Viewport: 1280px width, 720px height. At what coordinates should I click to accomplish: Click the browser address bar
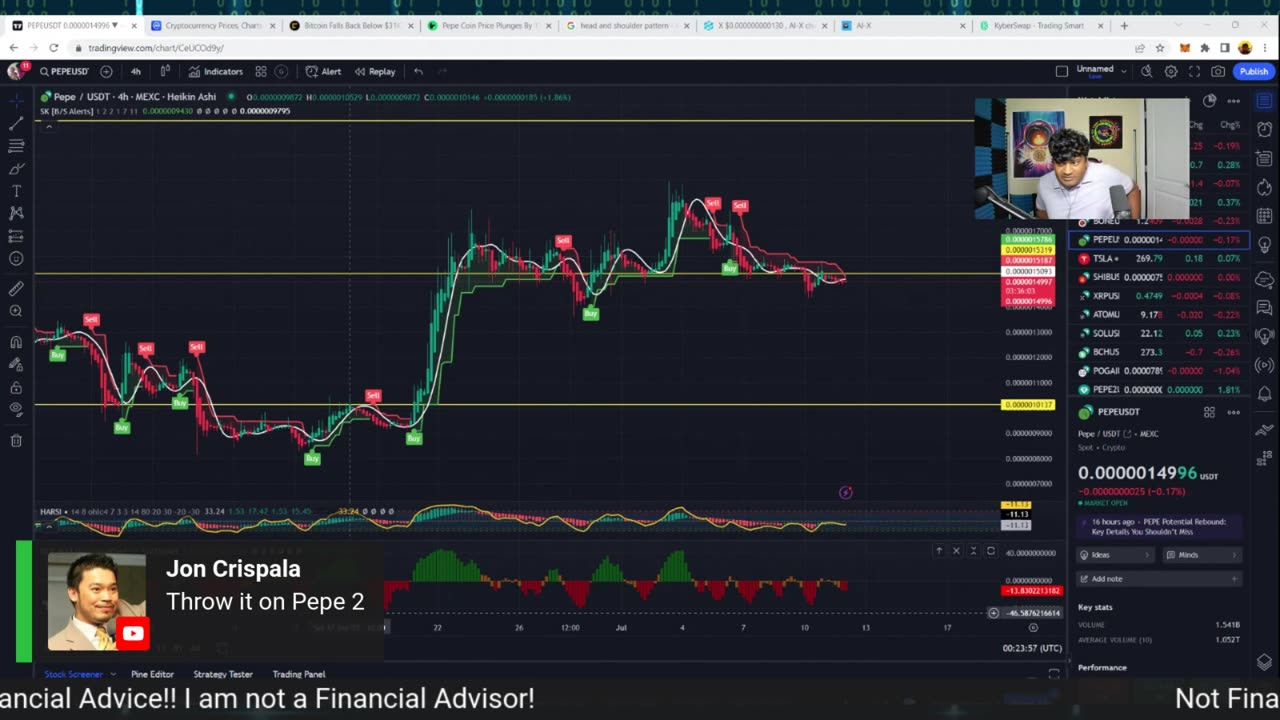coord(600,47)
